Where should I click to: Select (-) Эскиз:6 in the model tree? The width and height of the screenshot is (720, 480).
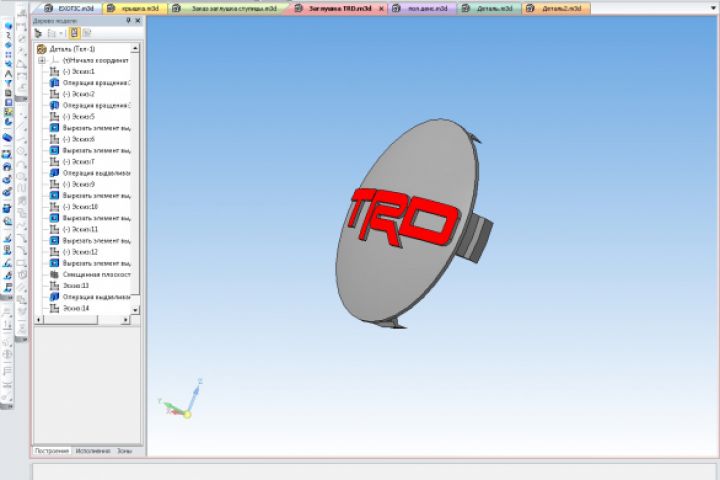[x=73, y=139]
